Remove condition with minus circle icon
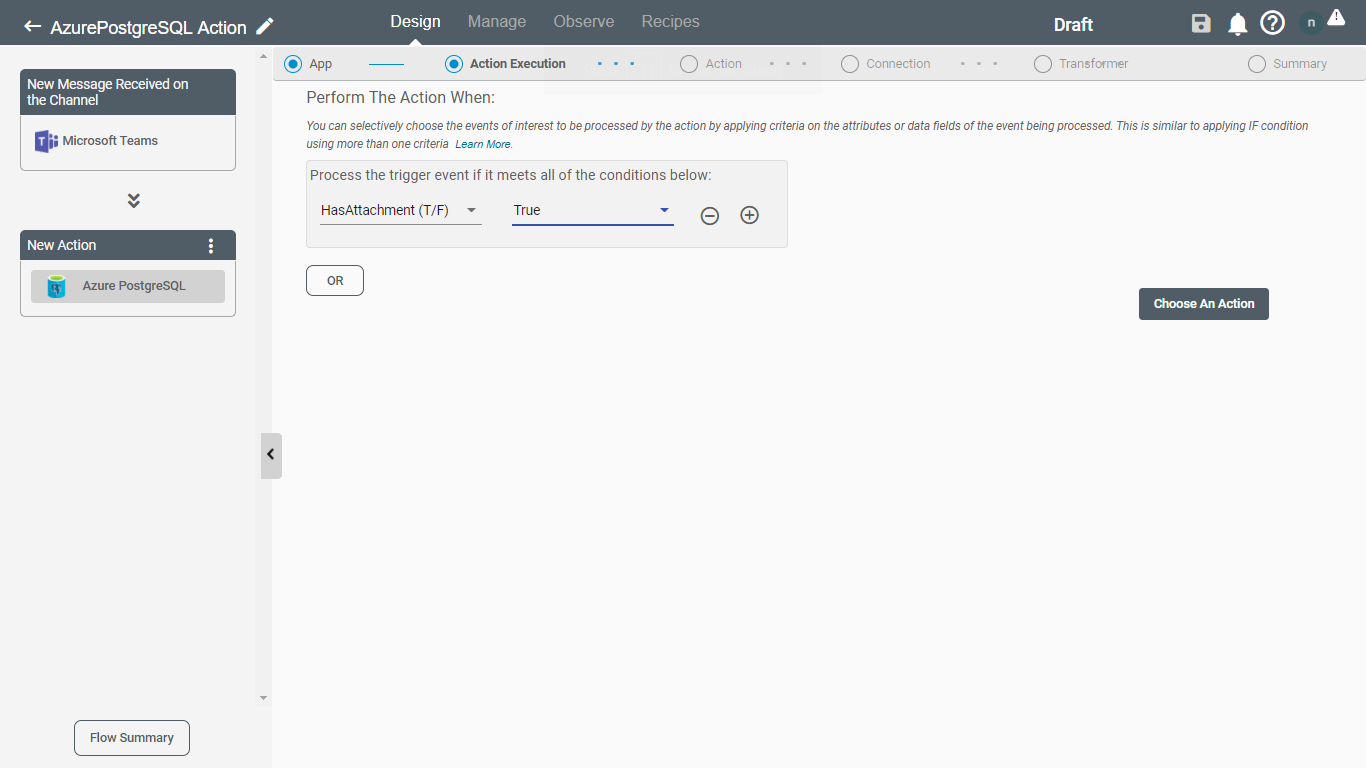This screenshot has width=1366, height=768. pos(709,215)
